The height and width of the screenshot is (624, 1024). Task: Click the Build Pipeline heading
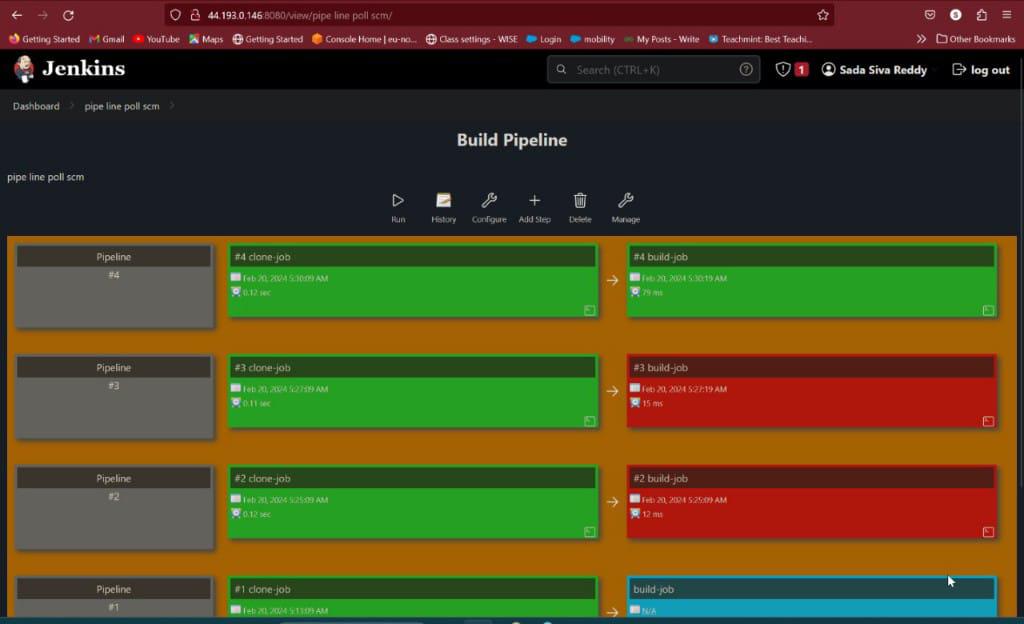point(512,140)
